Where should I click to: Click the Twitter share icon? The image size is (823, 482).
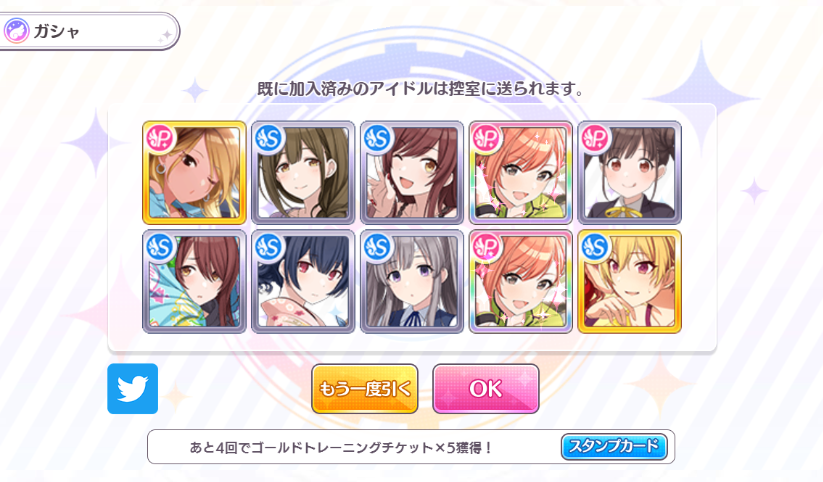(132, 389)
